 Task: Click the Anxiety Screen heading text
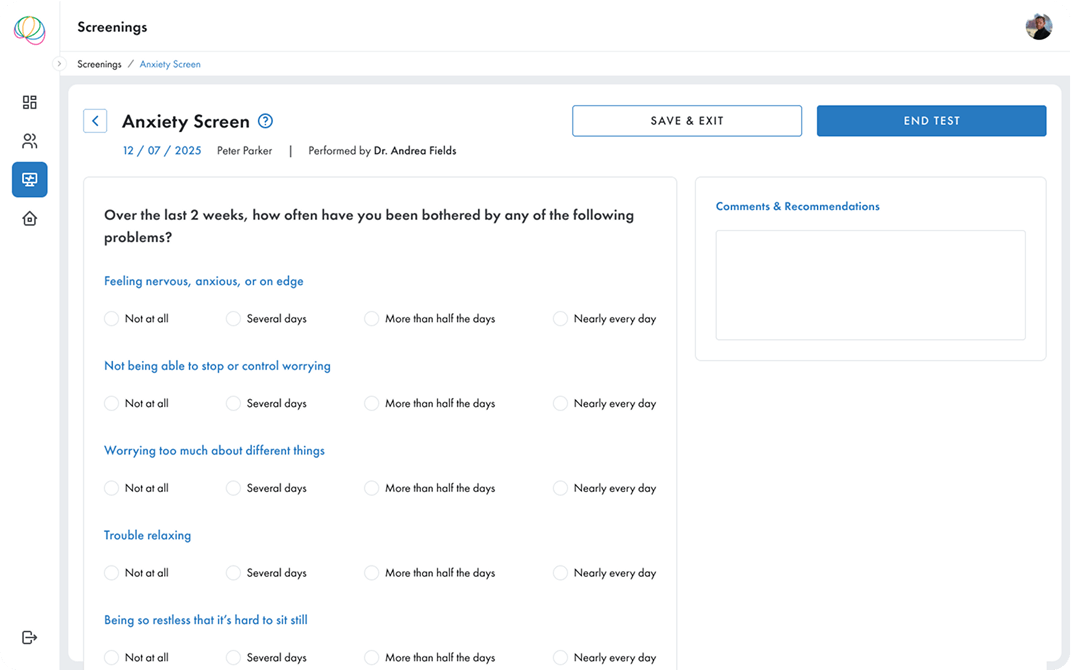tap(186, 121)
